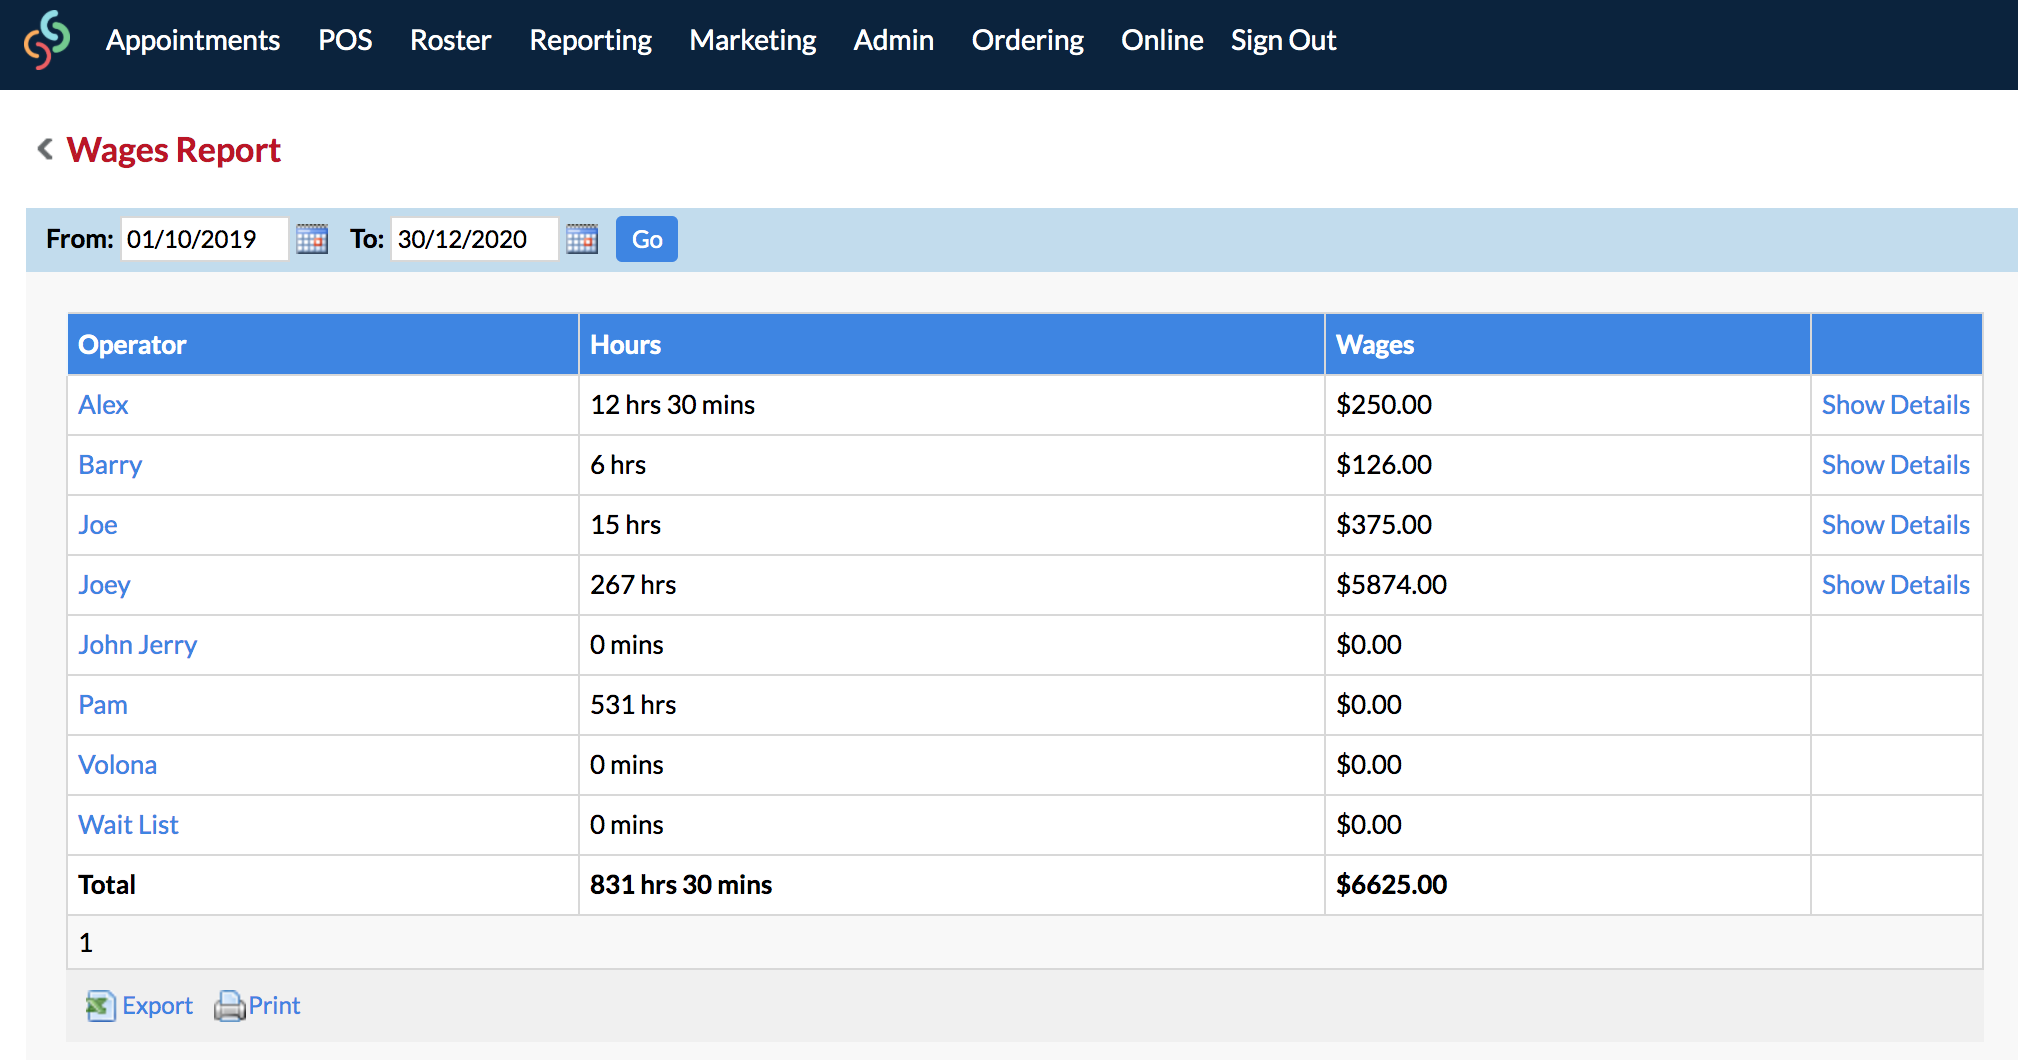Focus the To date field
This screenshot has width=2018, height=1060.
pyautogui.click(x=474, y=239)
